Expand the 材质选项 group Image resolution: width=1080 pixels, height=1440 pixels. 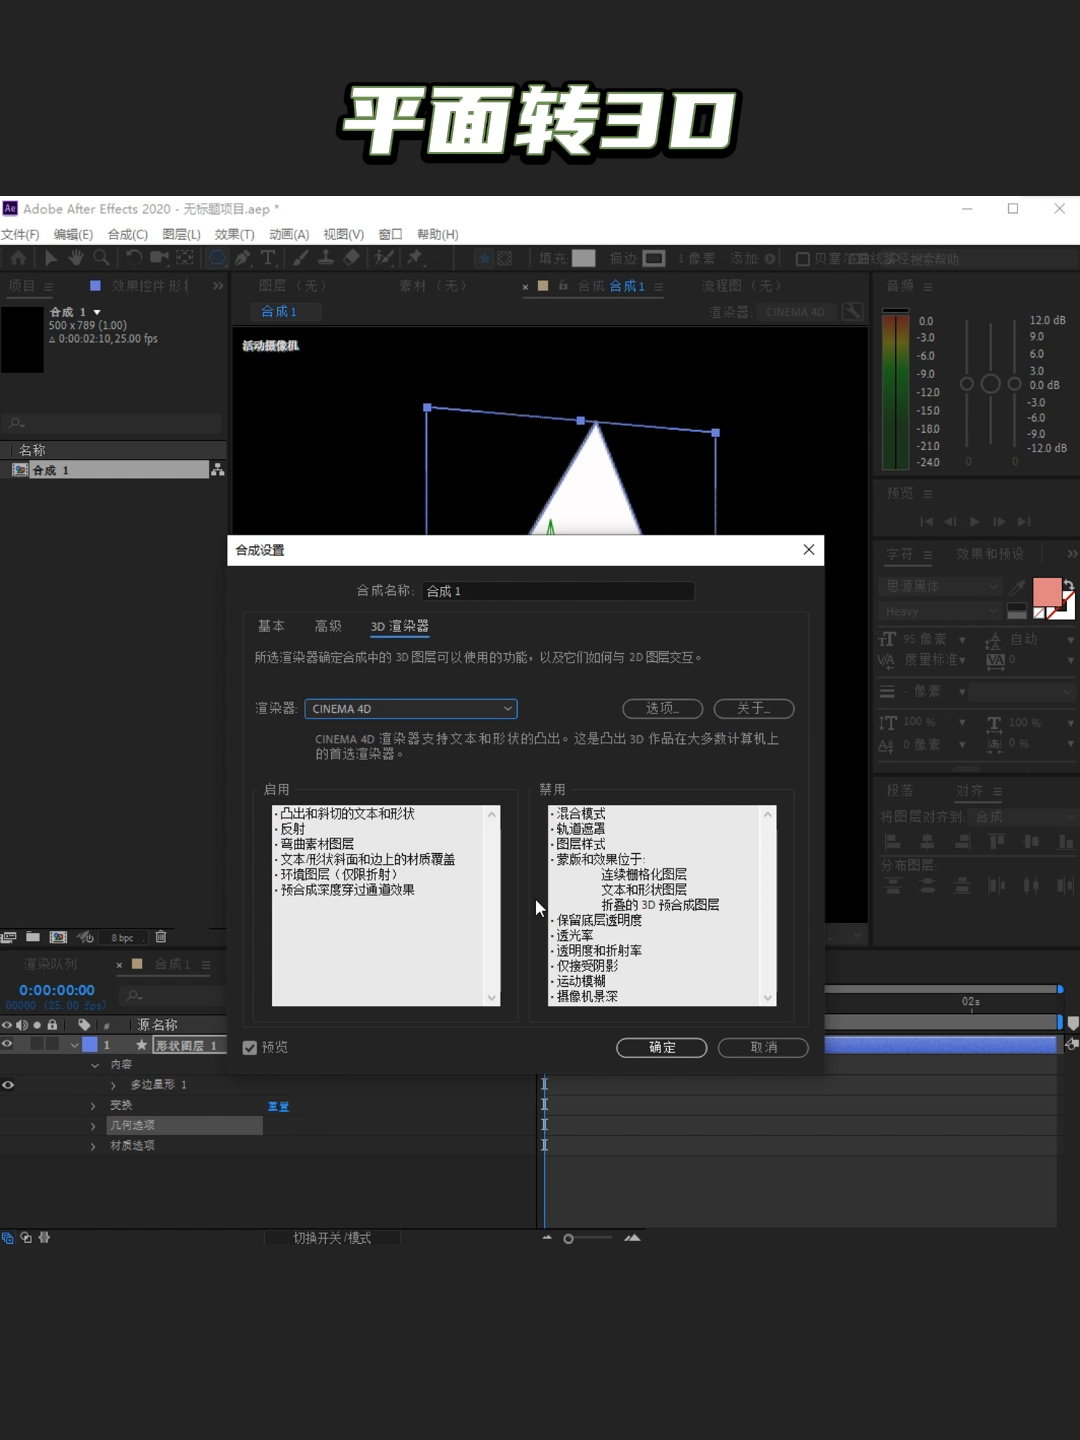tap(93, 1146)
